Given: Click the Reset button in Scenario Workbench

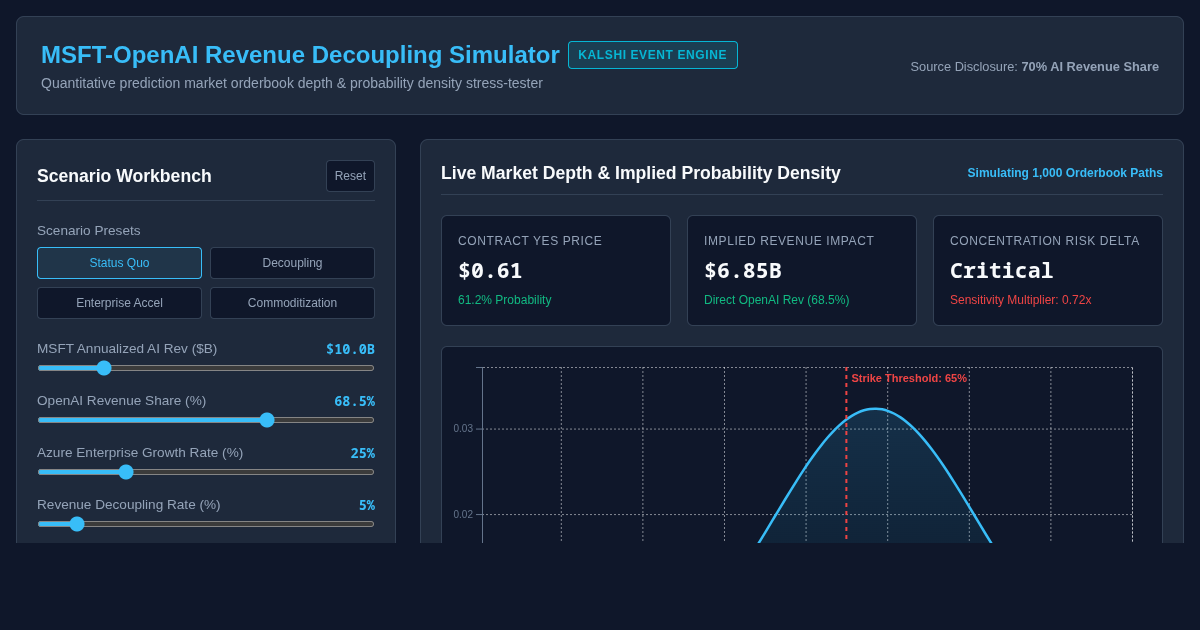Looking at the screenshot, I should (350, 176).
